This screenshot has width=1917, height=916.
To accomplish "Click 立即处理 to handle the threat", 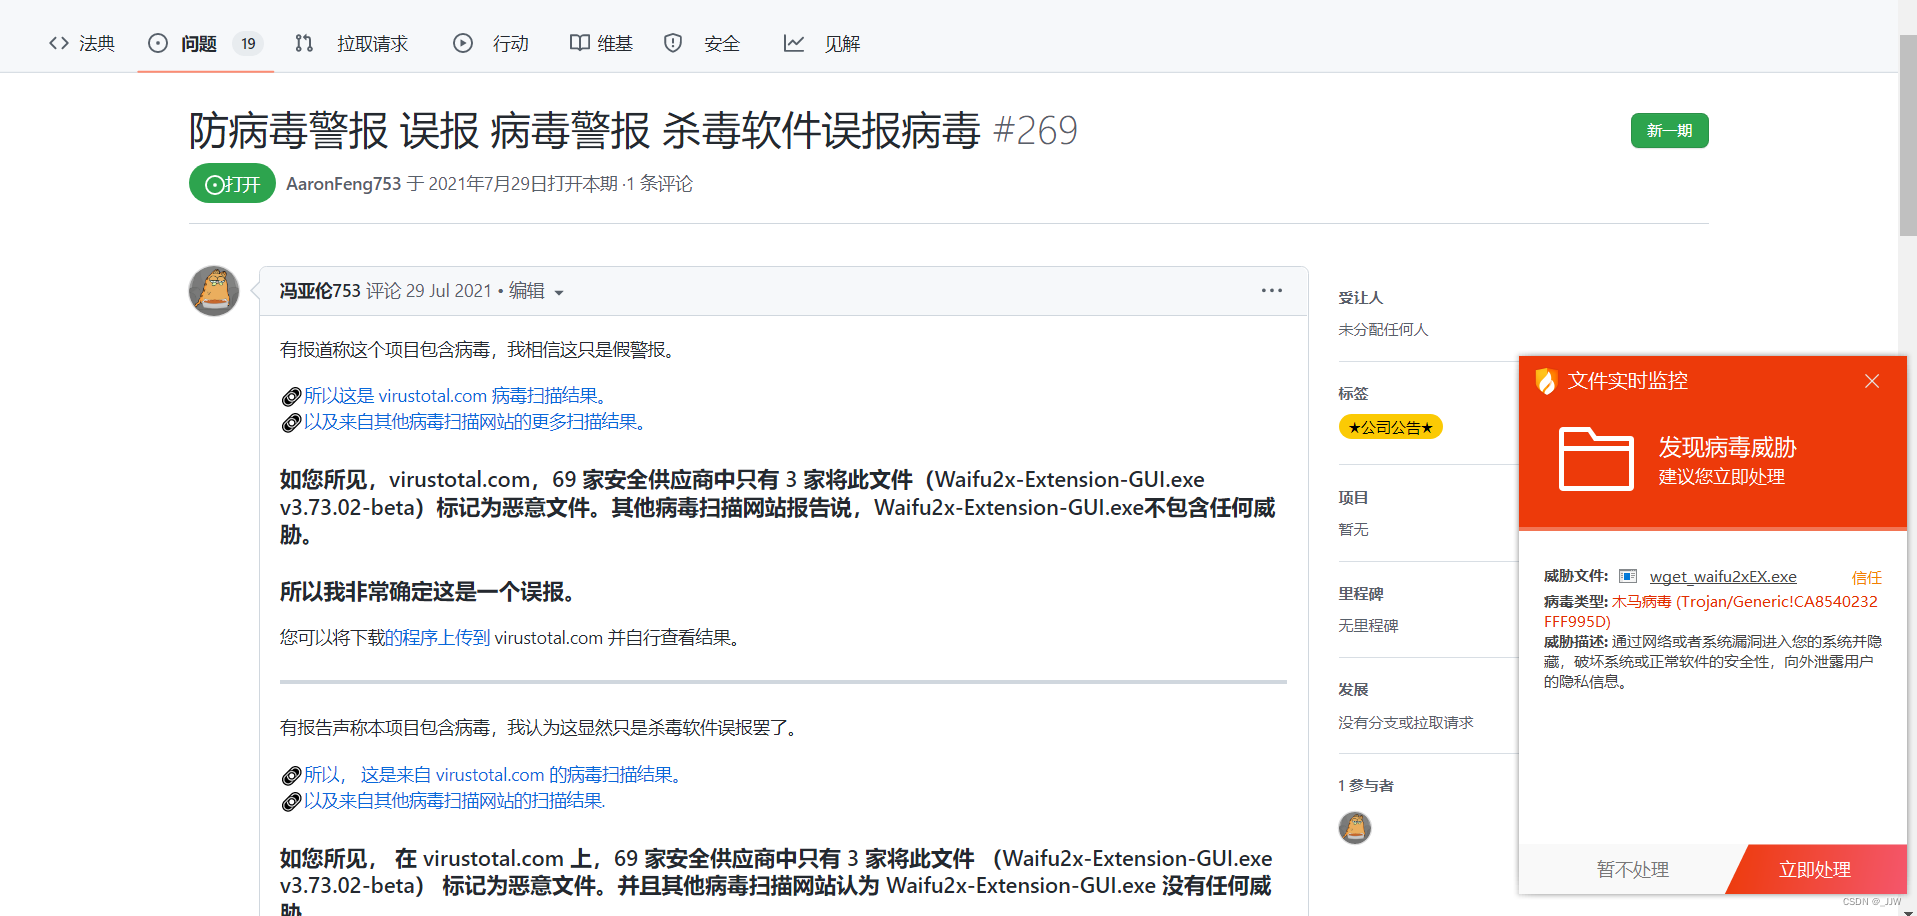I will coord(1816,870).
